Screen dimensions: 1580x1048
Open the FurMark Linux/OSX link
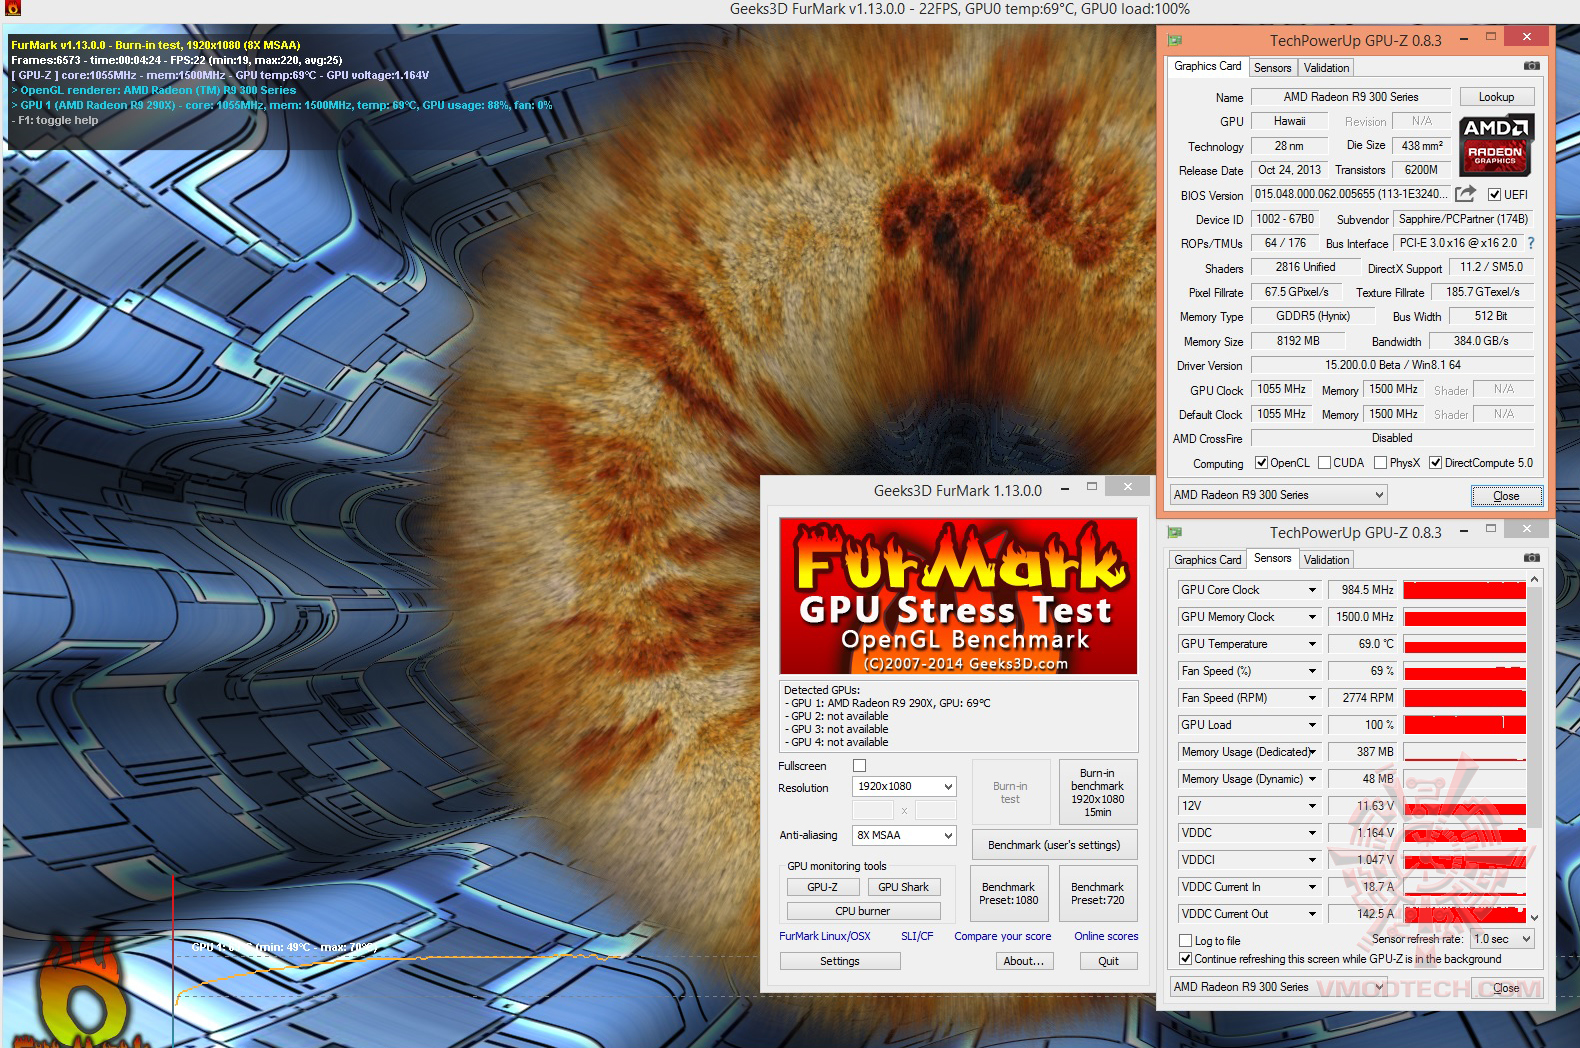(x=825, y=936)
